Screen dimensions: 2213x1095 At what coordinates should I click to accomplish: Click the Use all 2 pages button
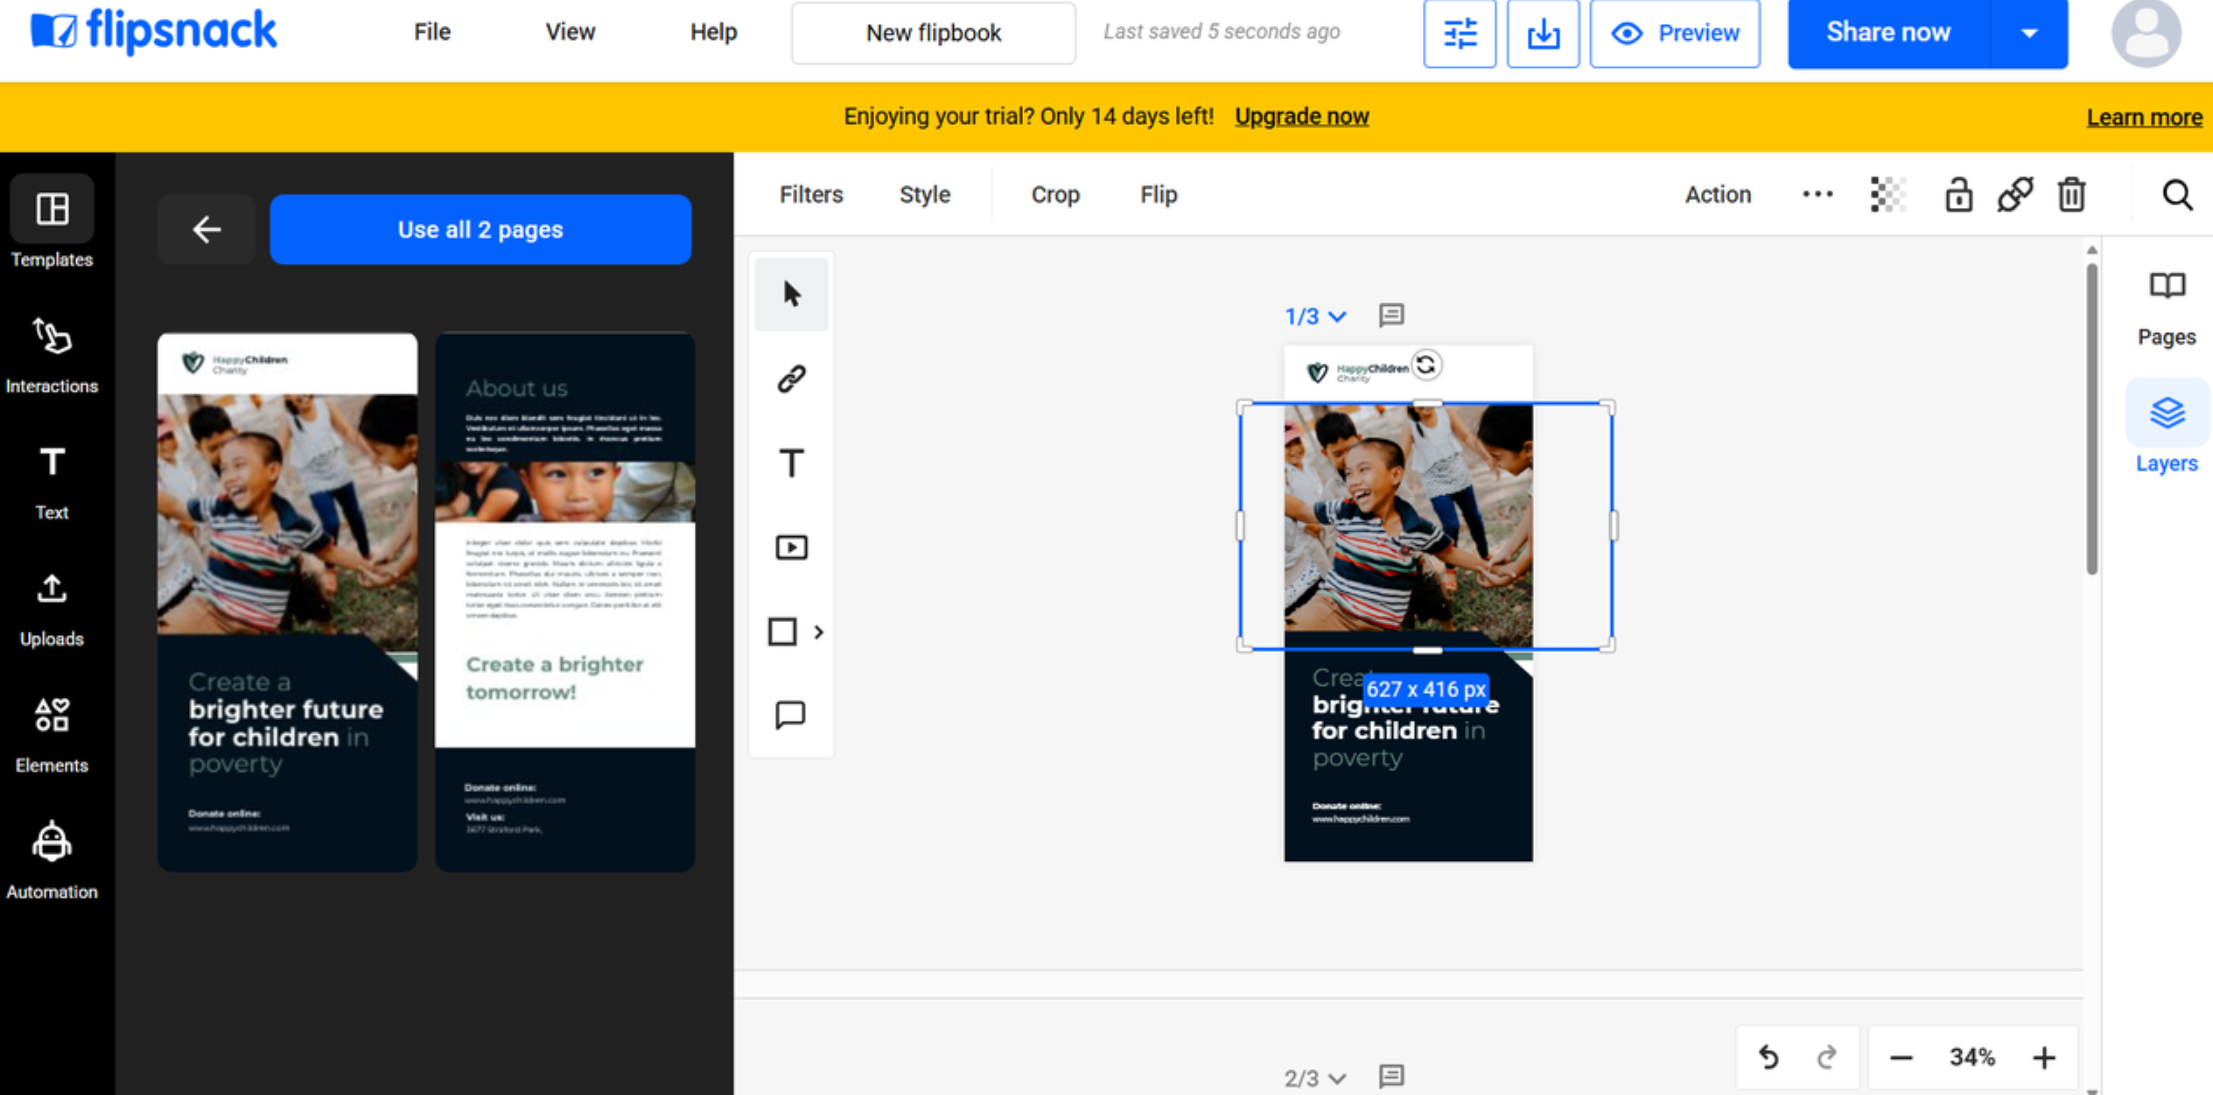point(480,229)
